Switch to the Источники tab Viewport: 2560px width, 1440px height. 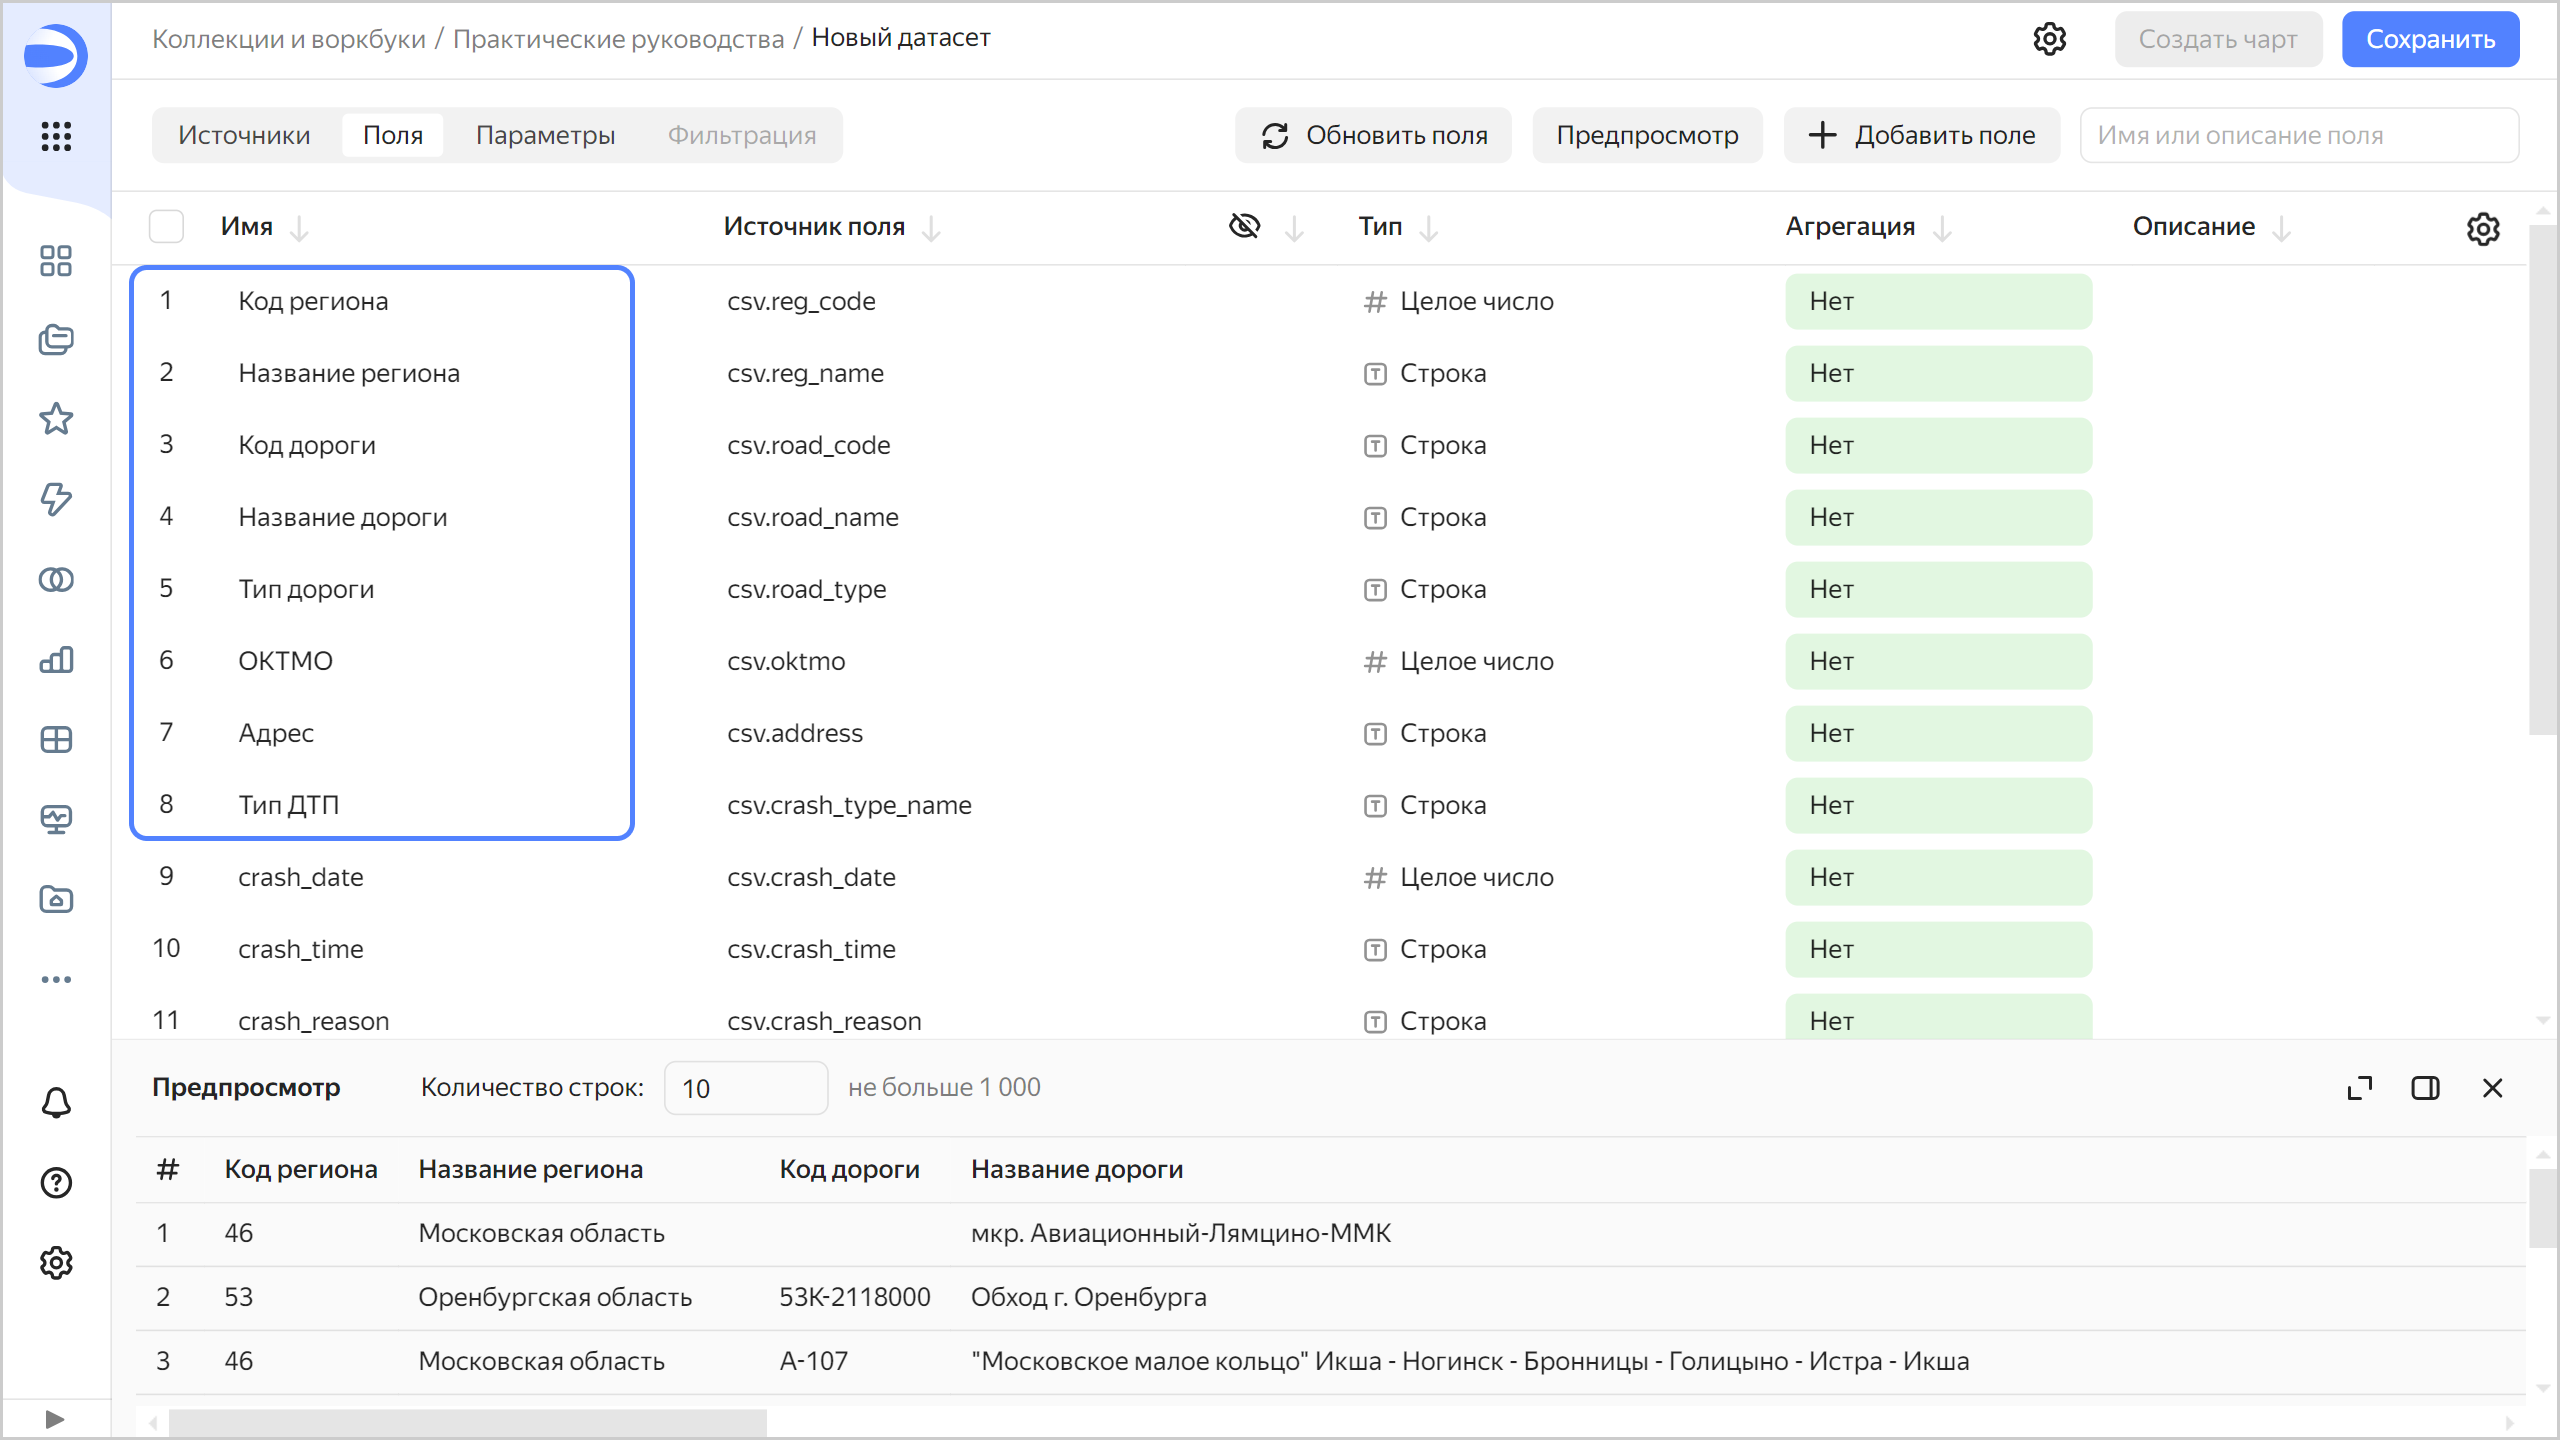click(244, 135)
